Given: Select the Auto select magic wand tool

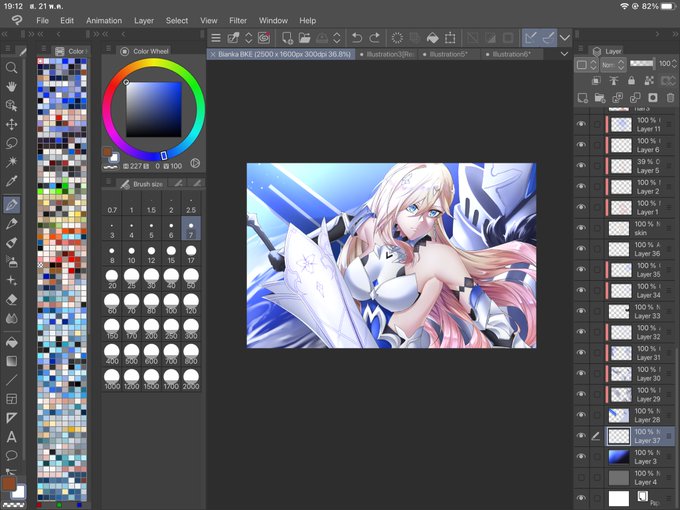Looking at the screenshot, I should tap(11, 162).
